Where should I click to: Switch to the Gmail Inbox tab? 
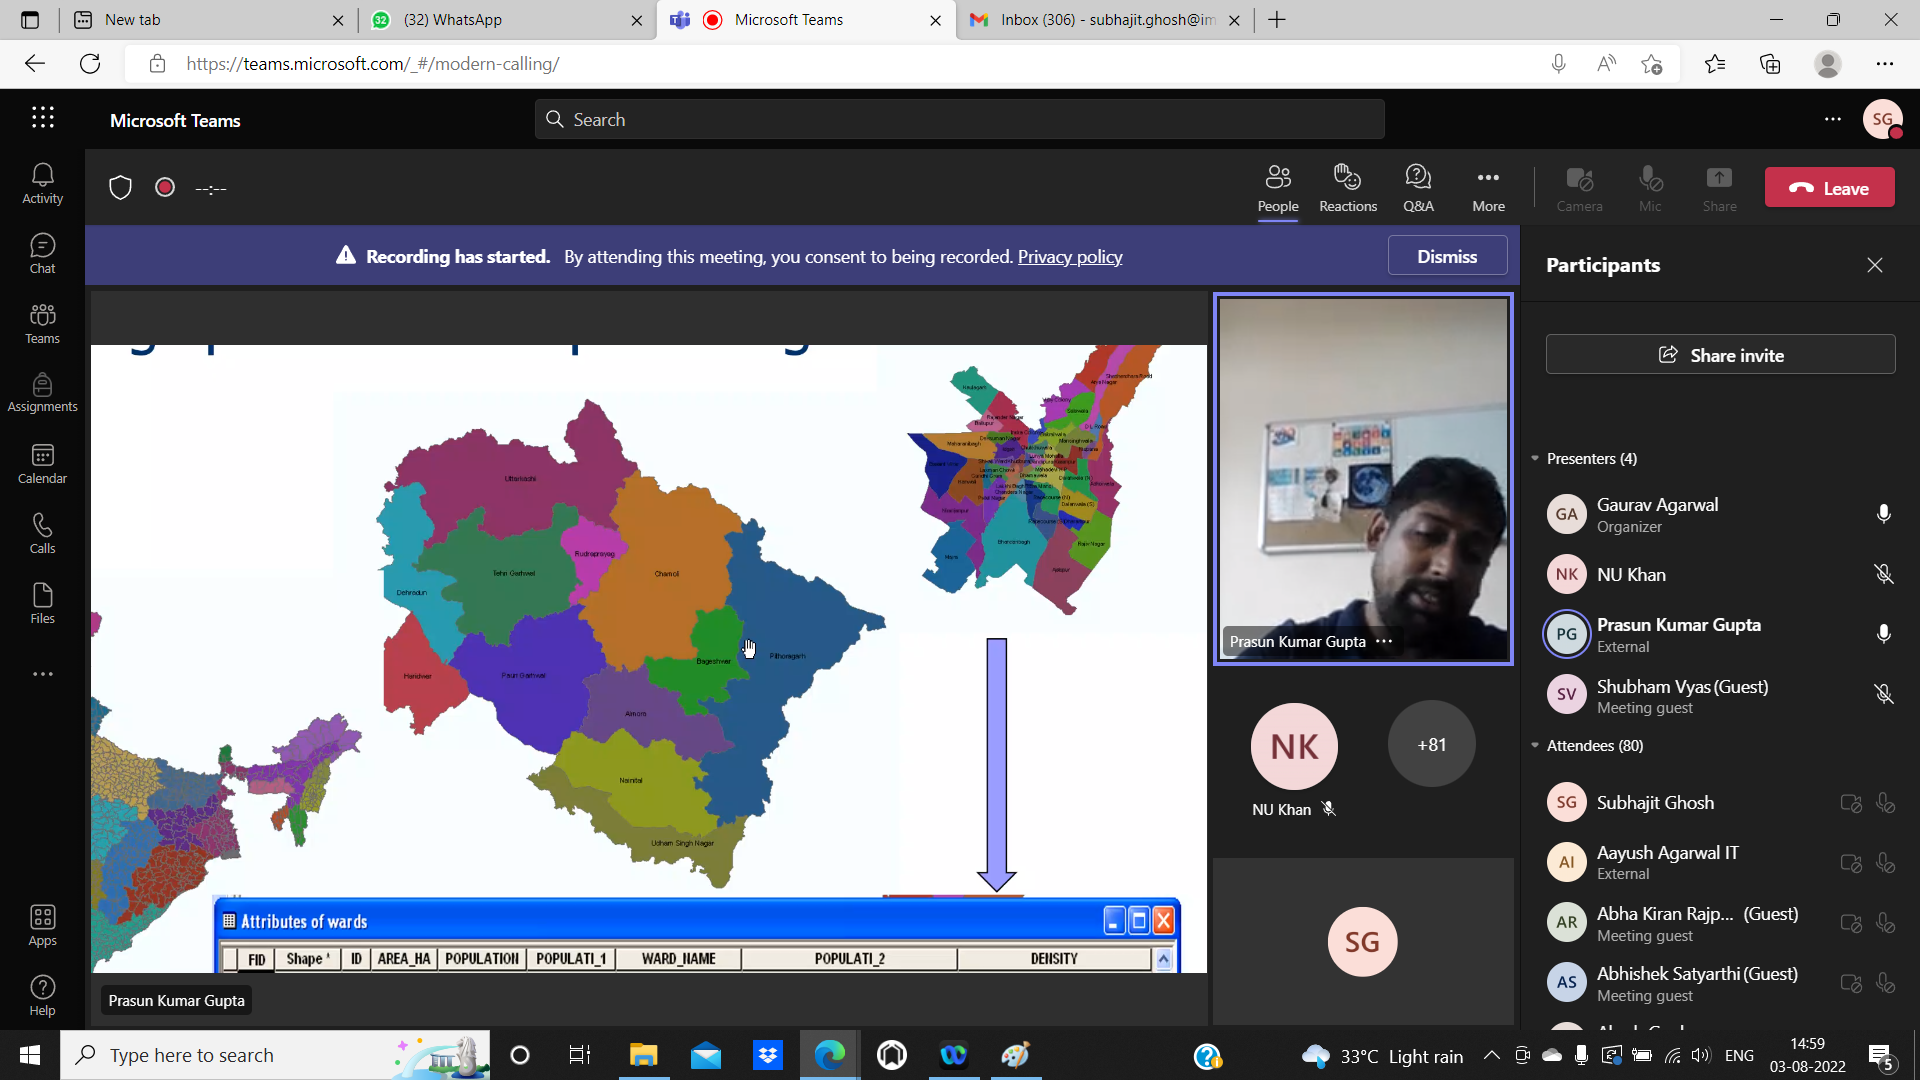click(x=1095, y=20)
